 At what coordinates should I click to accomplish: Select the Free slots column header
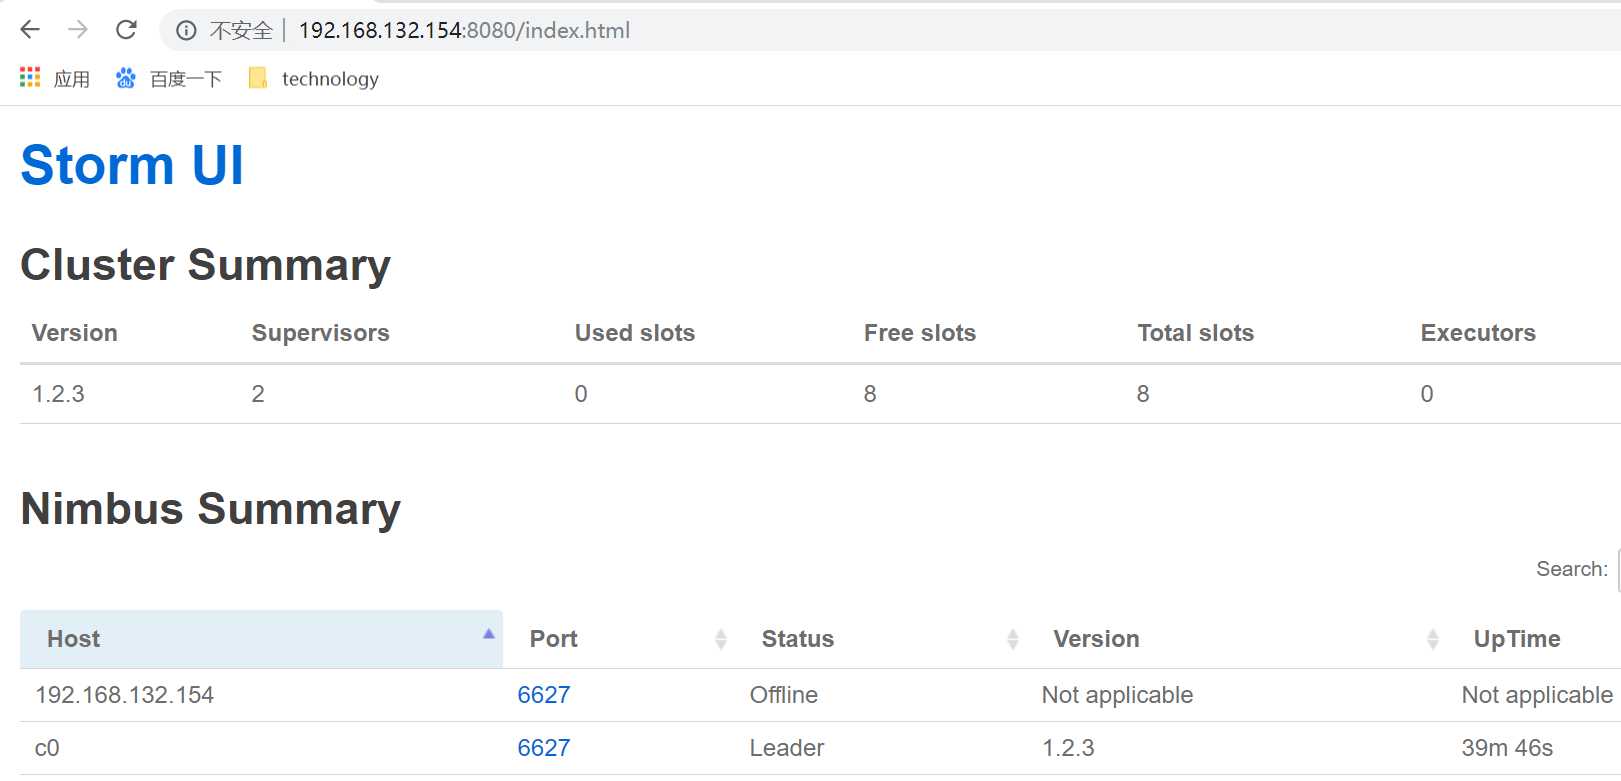(x=920, y=333)
